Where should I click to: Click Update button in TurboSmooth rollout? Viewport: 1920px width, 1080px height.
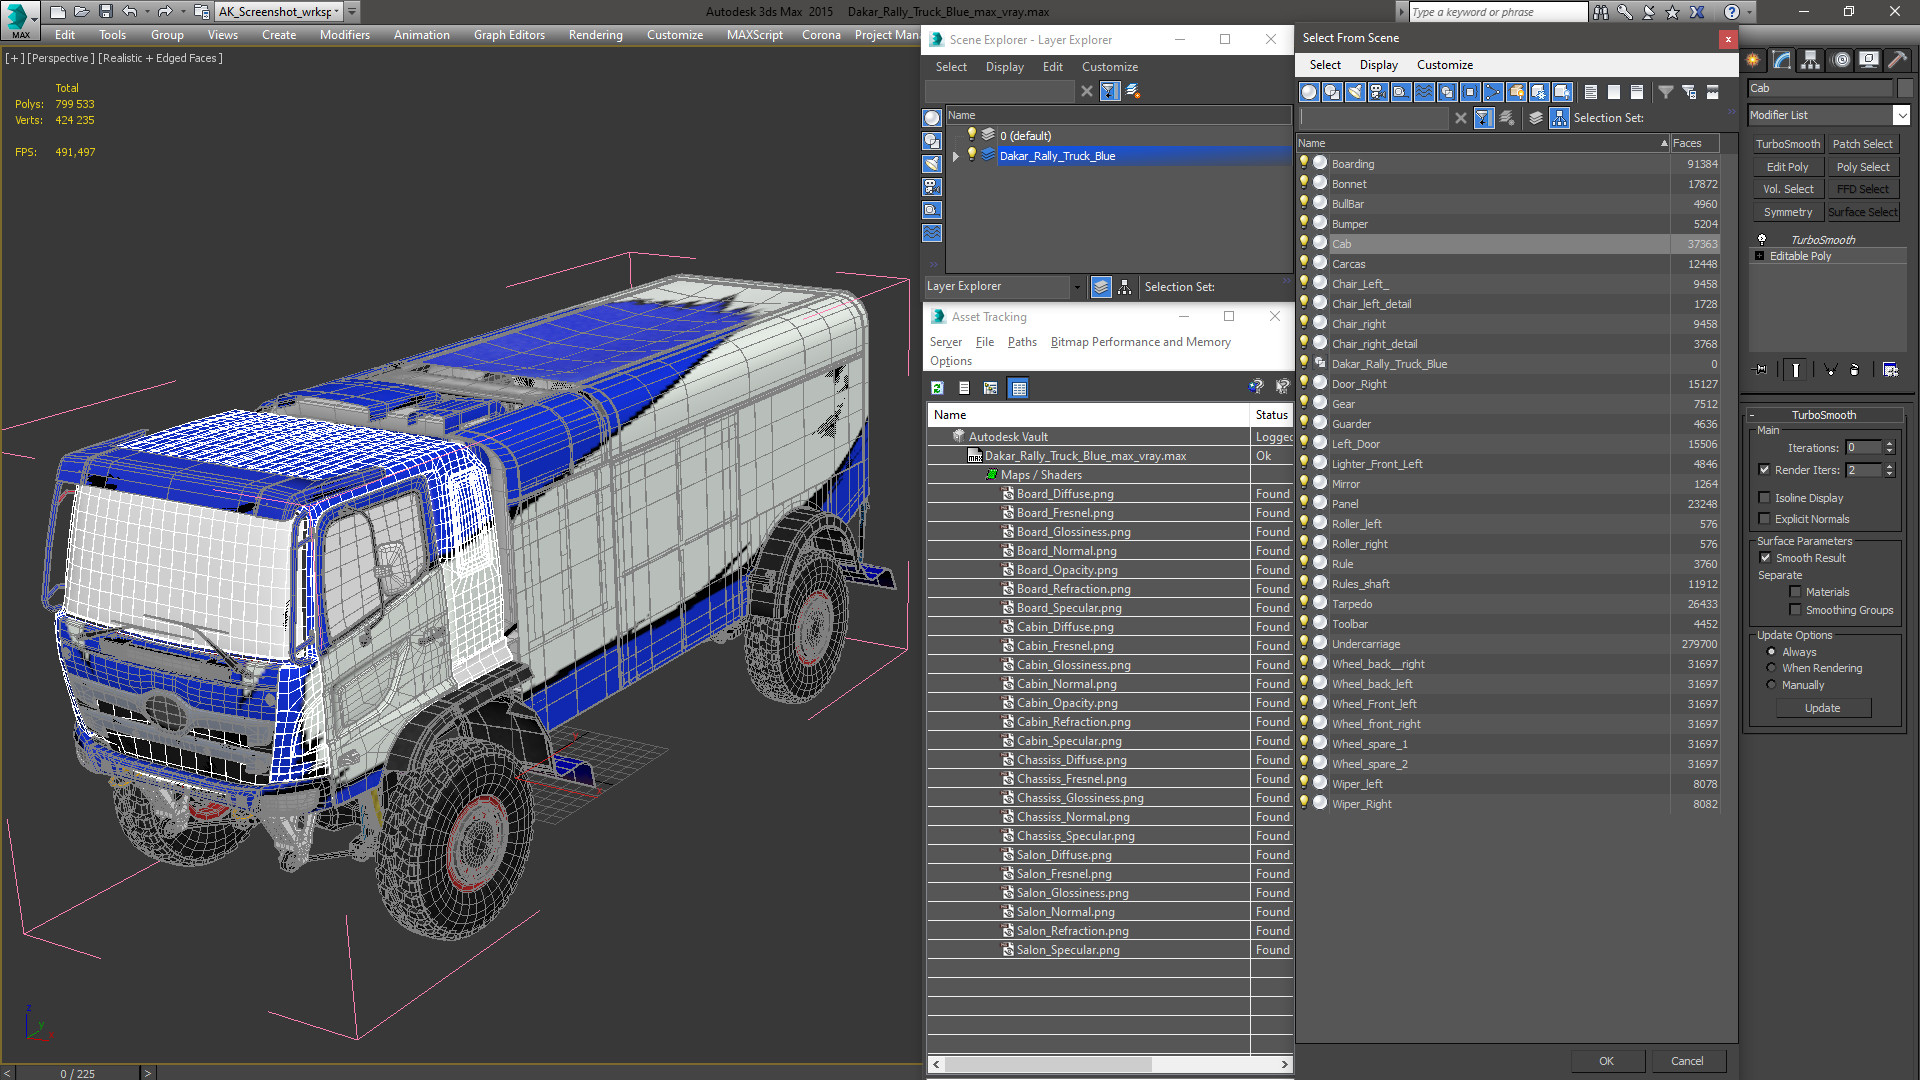click(x=1822, y=708)
